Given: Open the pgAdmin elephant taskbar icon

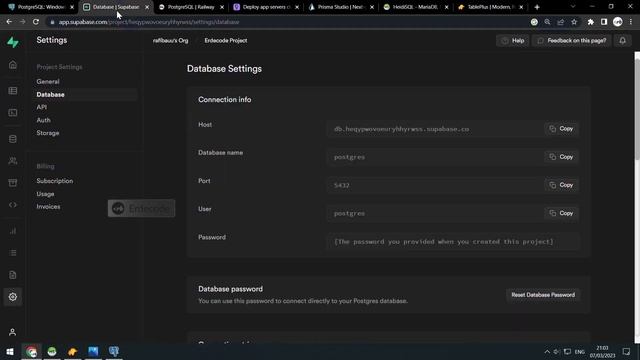Looking at the screenshot, I should pos(114,351).
